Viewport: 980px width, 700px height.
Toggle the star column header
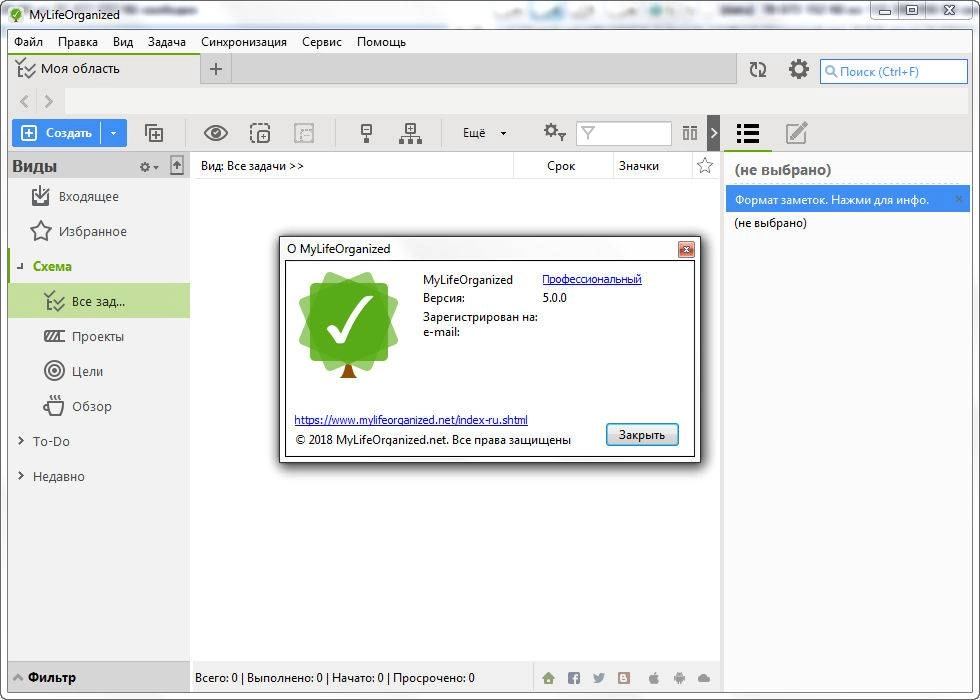705,166
